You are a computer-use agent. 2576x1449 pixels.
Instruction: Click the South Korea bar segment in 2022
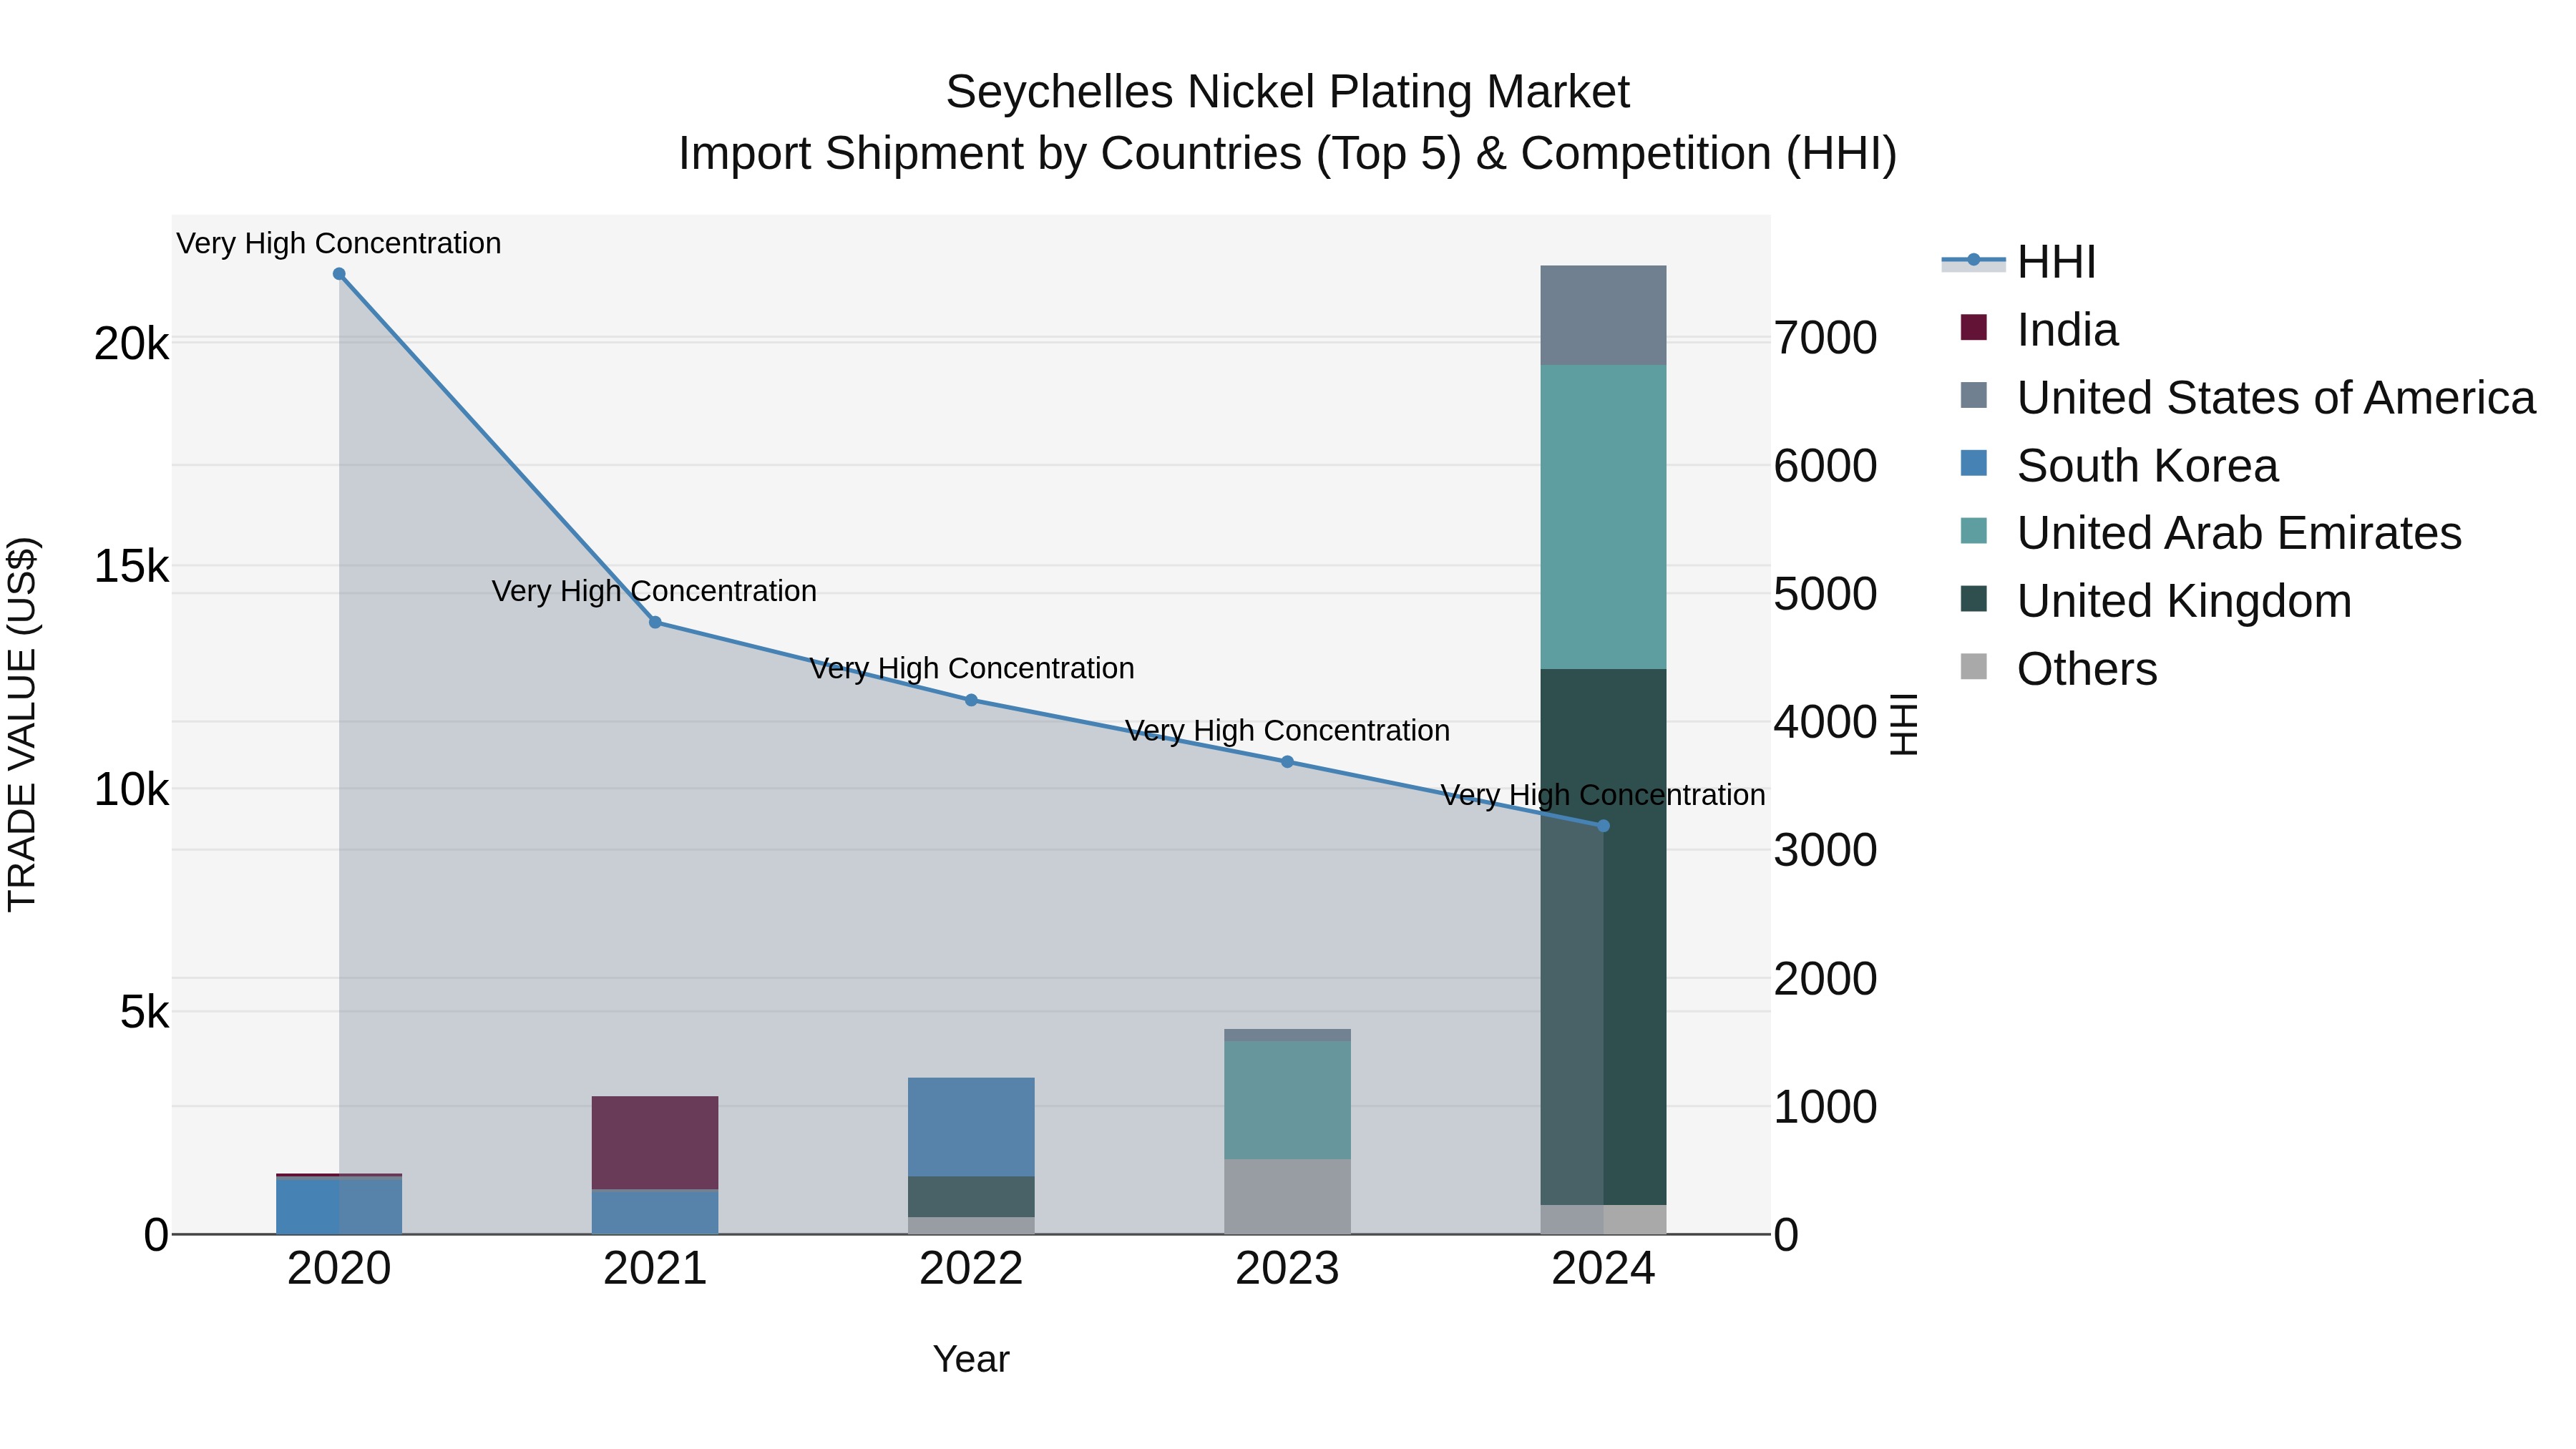pos(971,1127)
